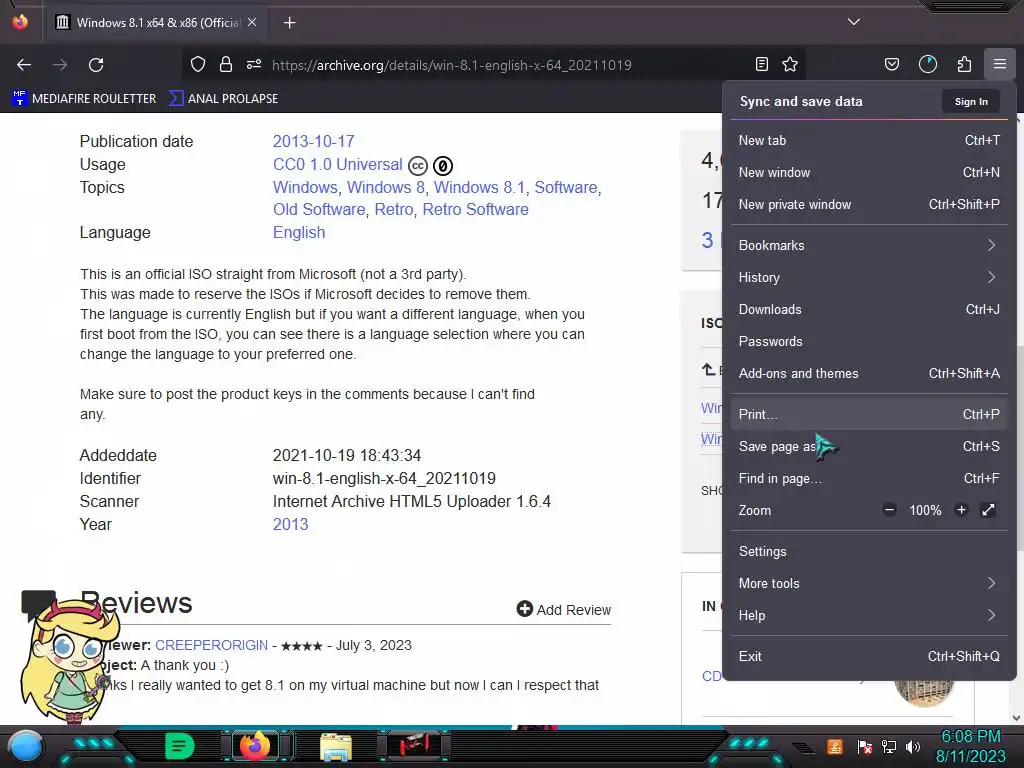Viewport: 1024px width, 768px height.
Task: Open the red app on taskbar
Action: [414, 746]
